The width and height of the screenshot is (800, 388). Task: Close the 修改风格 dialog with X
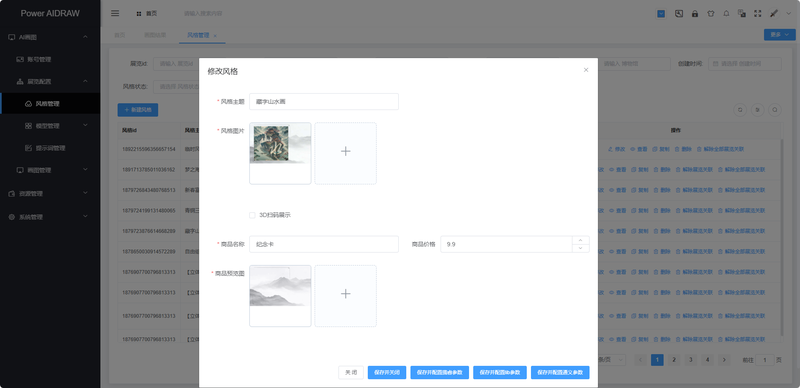(x=586, y=70)
